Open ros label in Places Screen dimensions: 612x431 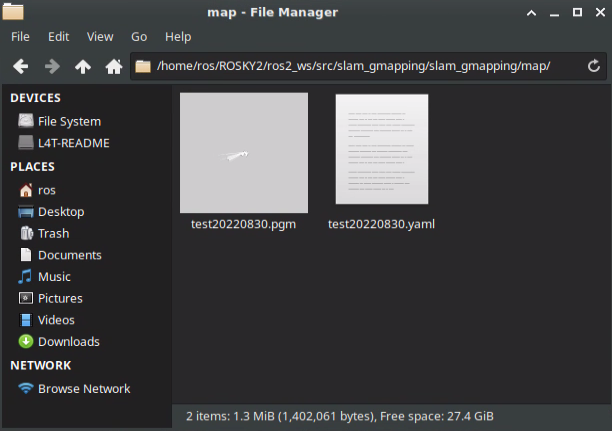47,191
